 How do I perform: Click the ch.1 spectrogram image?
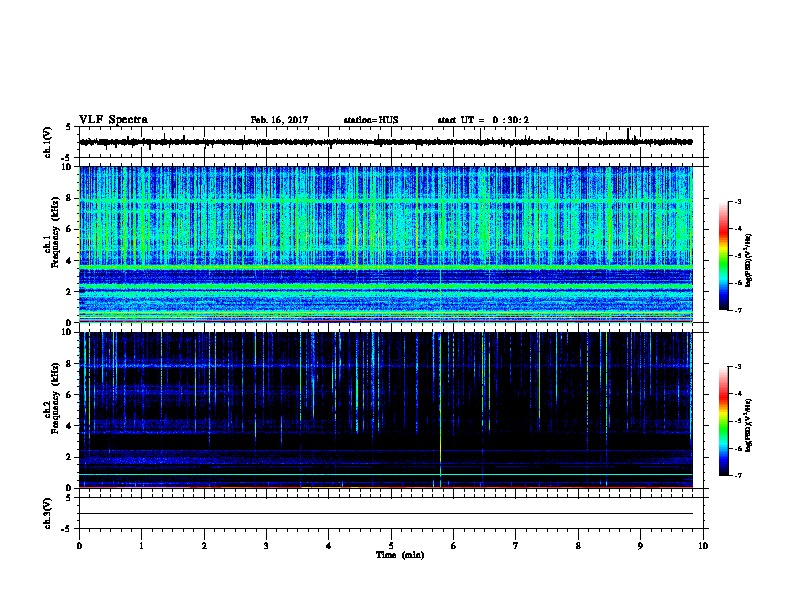[x=386, y=244]
